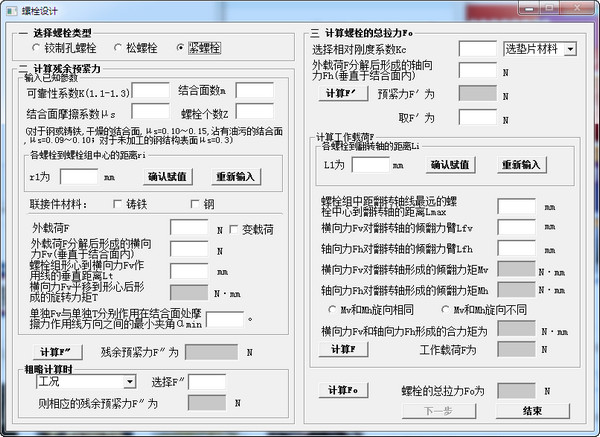Click 重新输入 next to L1 field
This screenshot has height=437, width=600.
pos(522,165)
